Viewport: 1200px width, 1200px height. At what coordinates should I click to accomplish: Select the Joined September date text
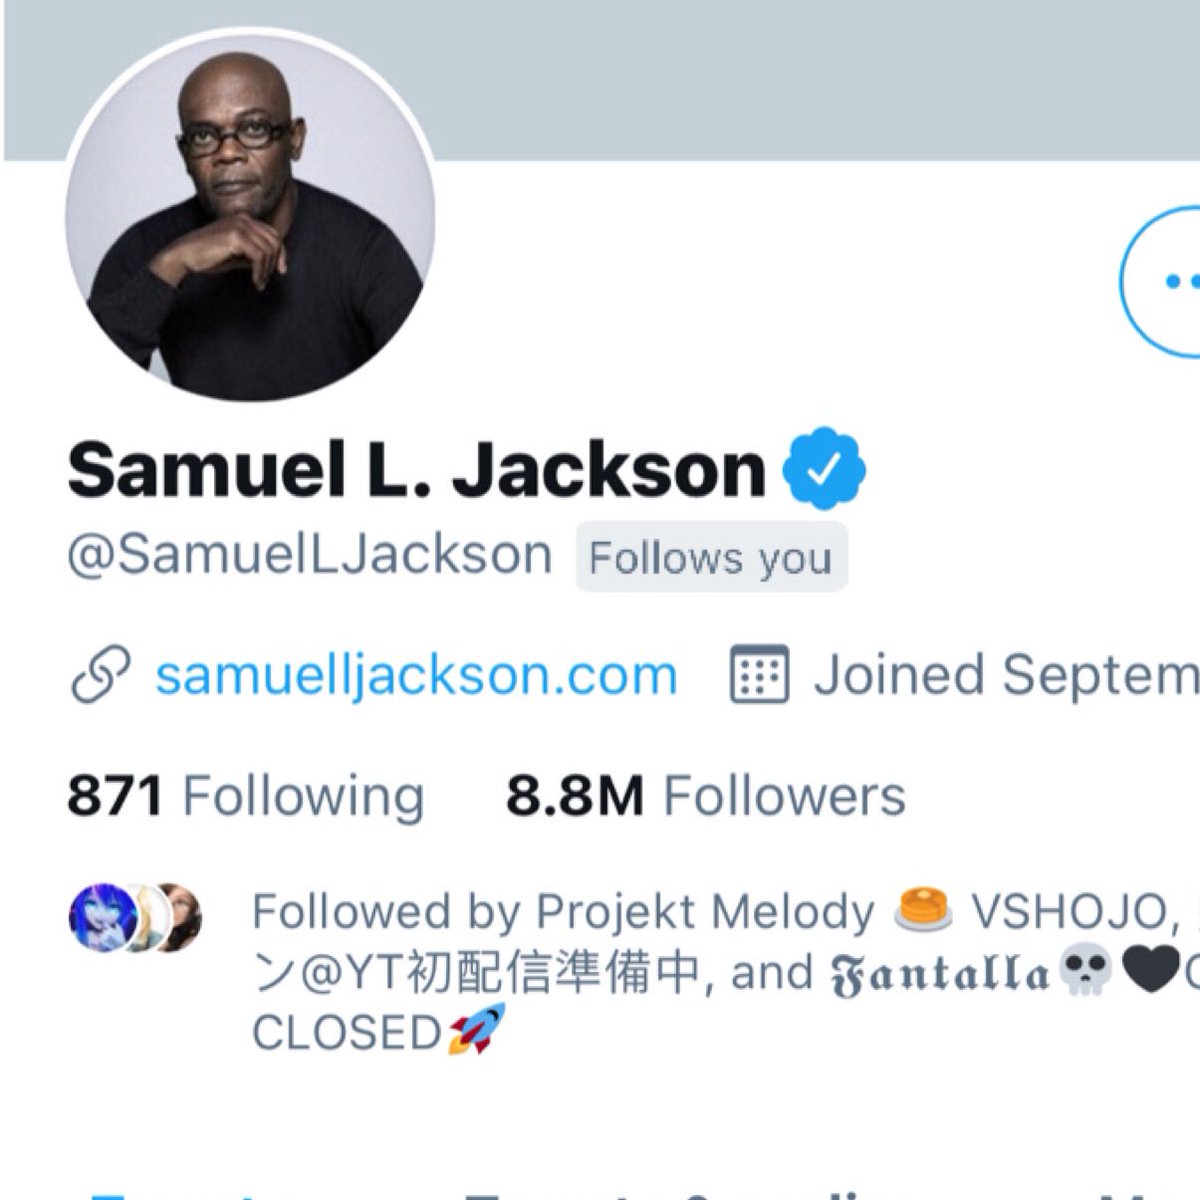(1006, 677)
